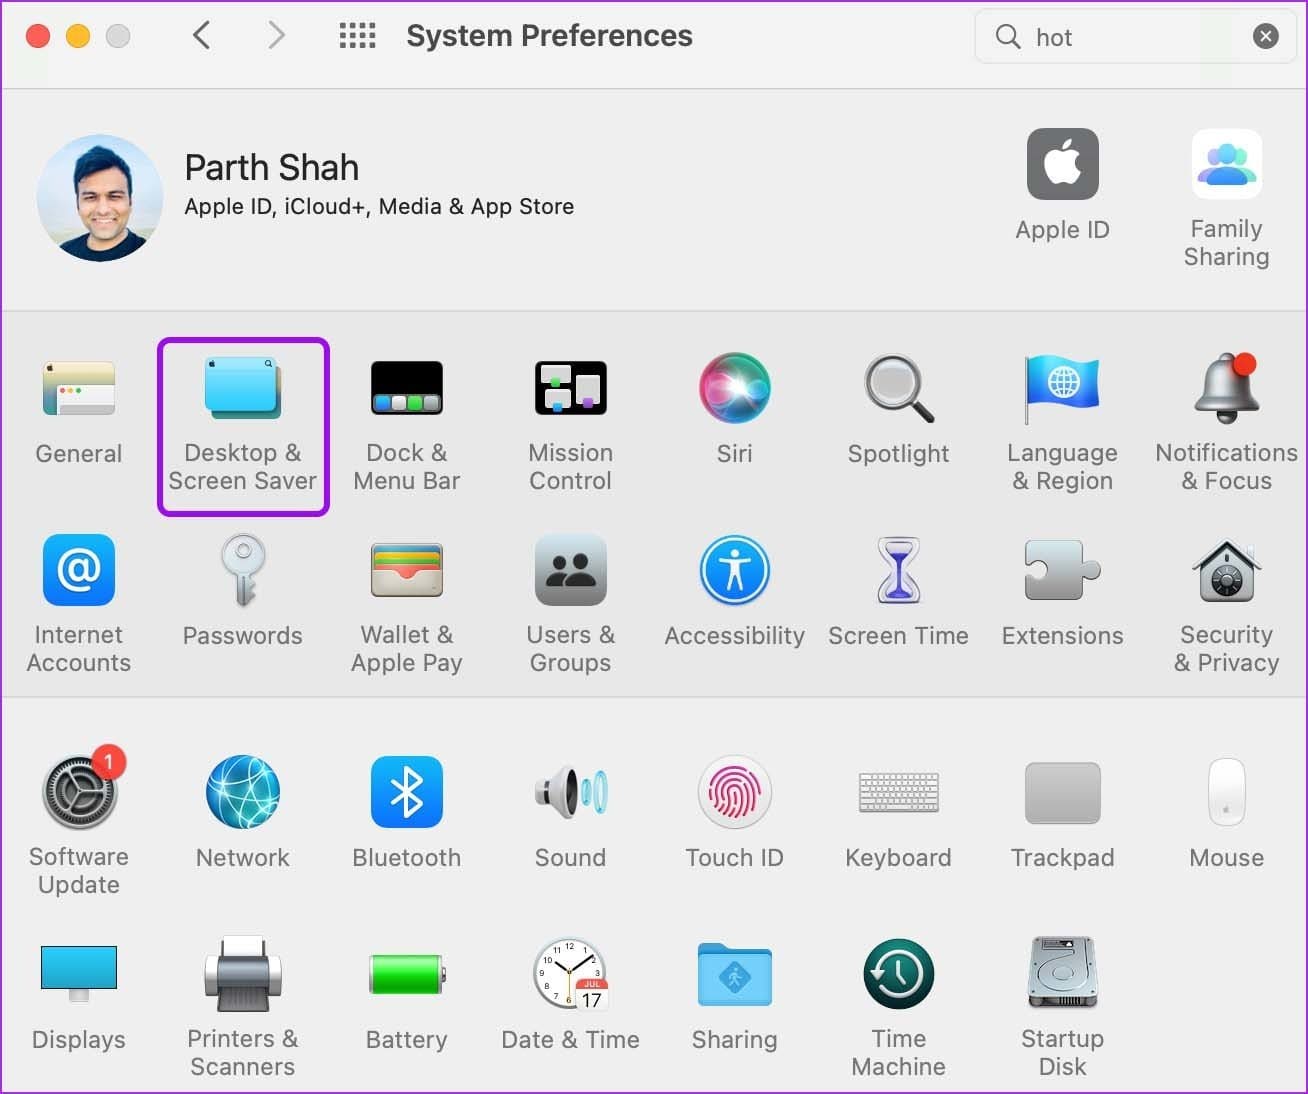Click the search field containing 'hot'
The image size is (1308, 1094).
[x=1135, y=37]
